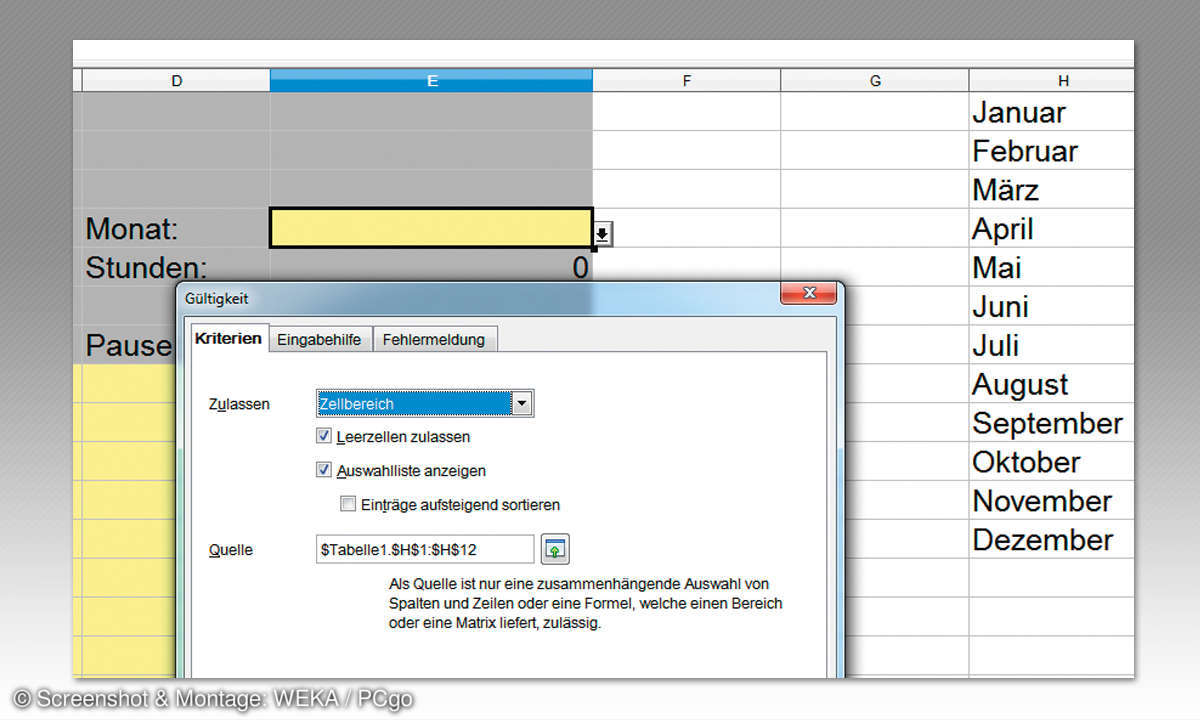Select the cell containing März
The width and height of the screenshot is (1200, 720).
1051,190
